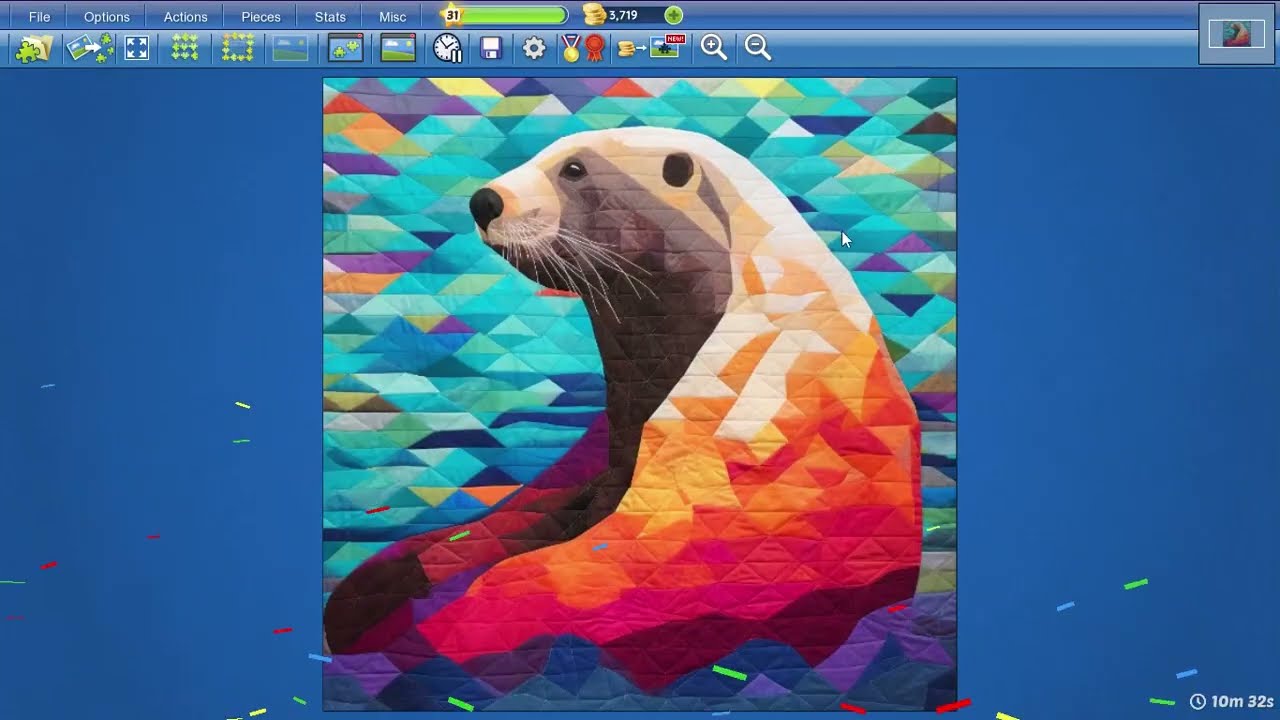
Task: Open achievements medal icon
Action: pos(583,48)
